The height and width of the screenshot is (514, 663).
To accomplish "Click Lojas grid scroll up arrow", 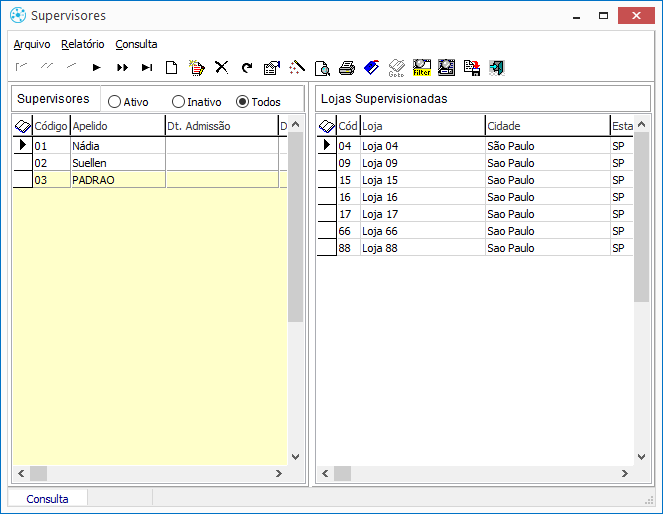I will click(641, 124).
